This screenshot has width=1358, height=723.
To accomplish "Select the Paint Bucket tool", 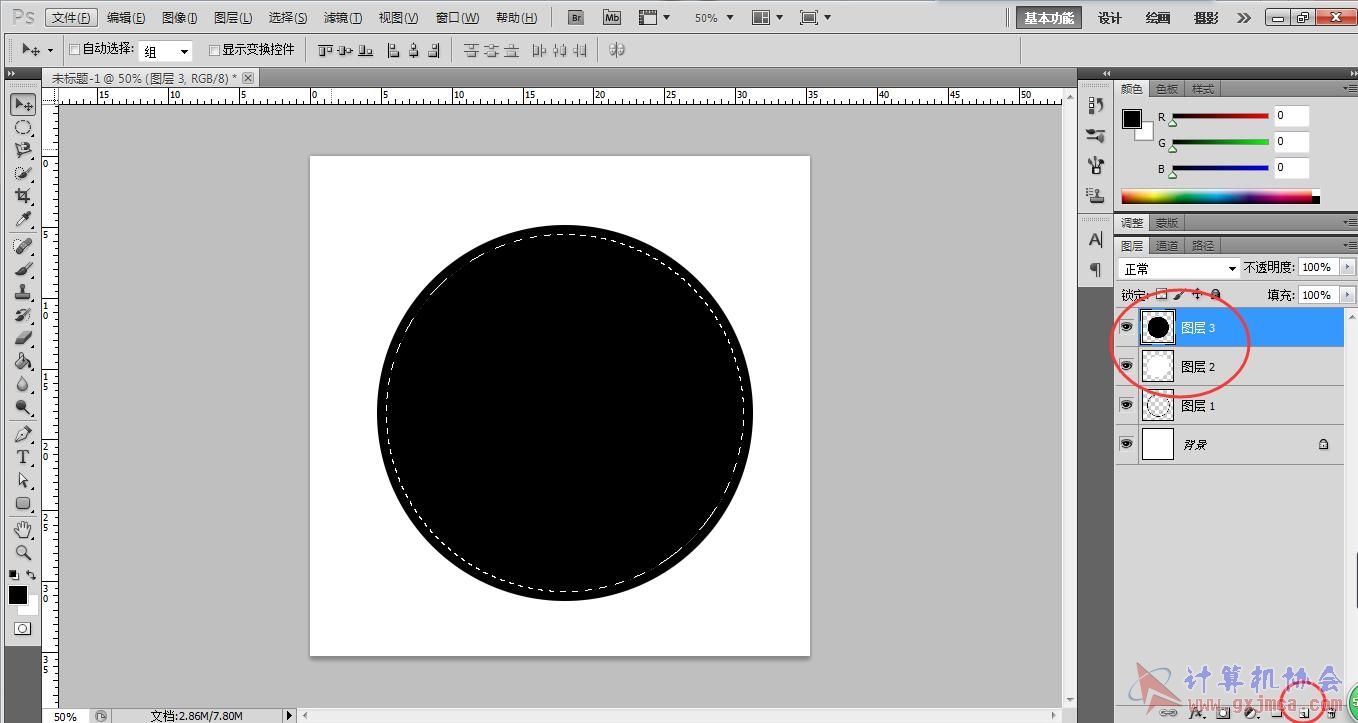I will pos(23,362).
